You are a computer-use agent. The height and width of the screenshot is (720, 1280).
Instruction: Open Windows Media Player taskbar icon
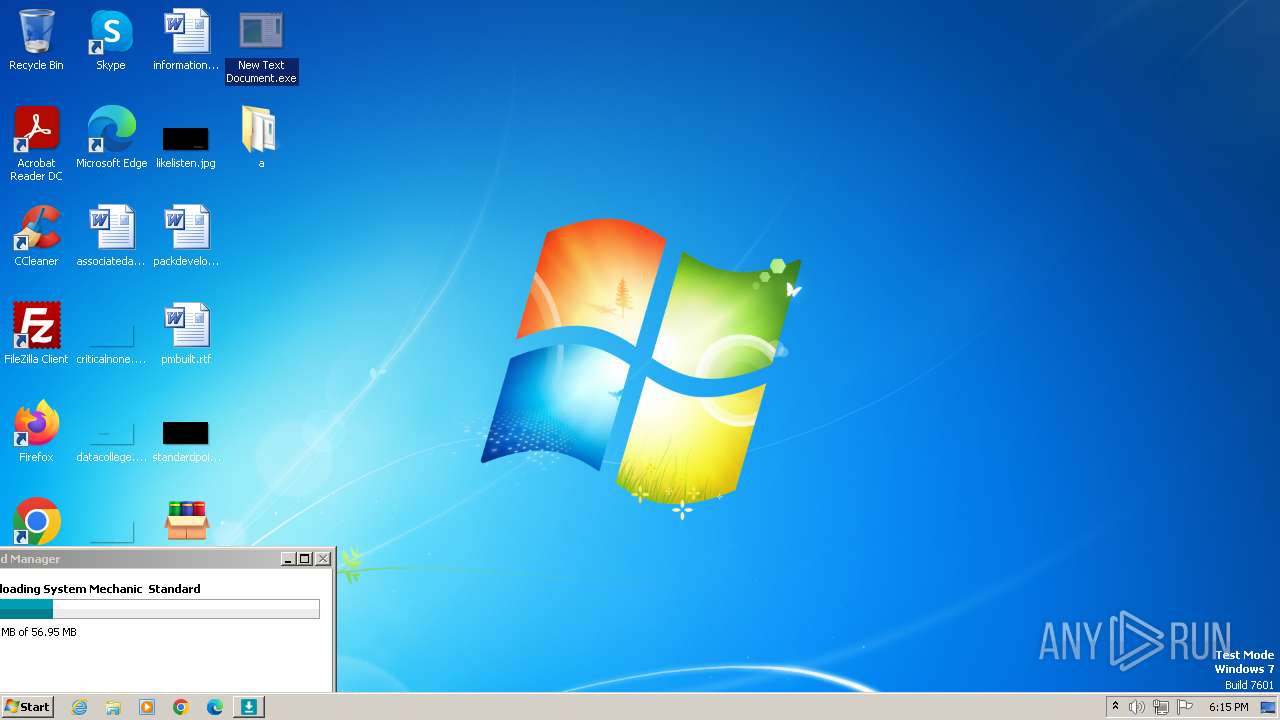click(x=147, y=707)
